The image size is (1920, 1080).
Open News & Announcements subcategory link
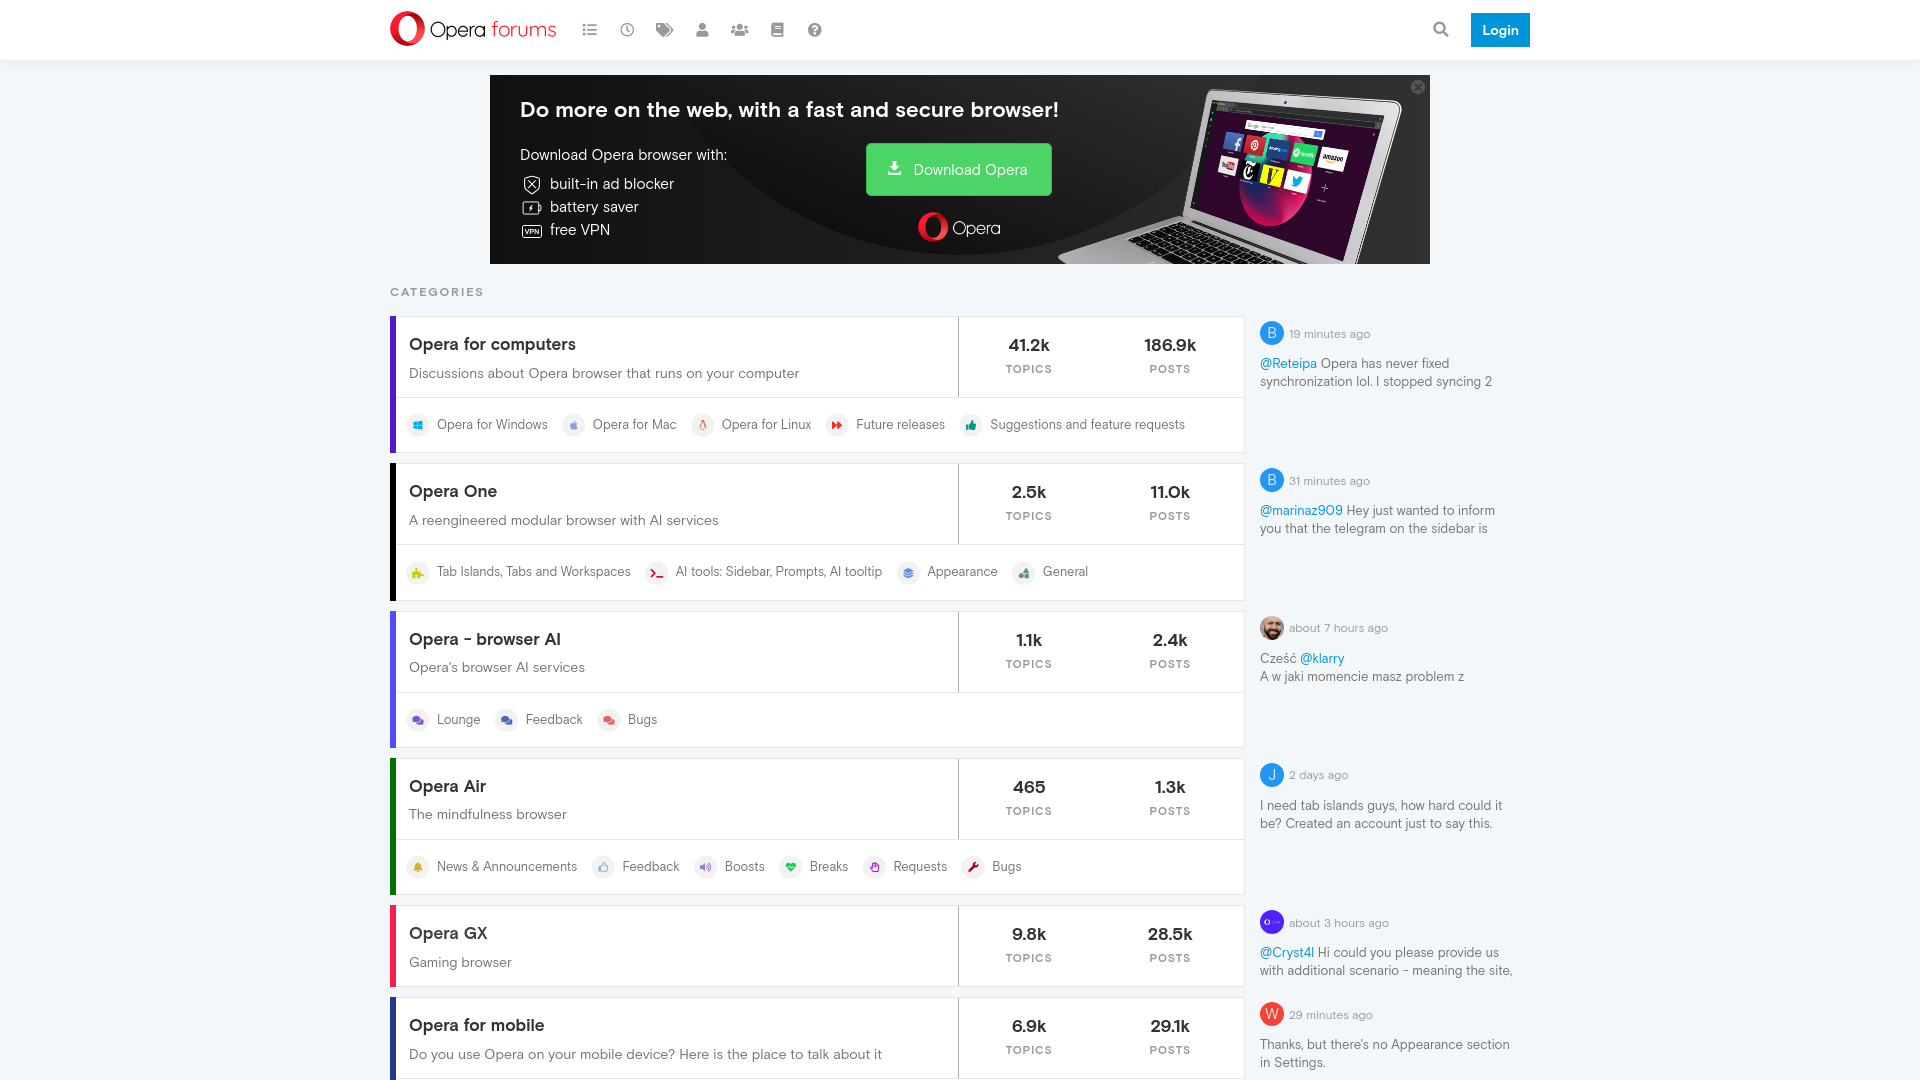[x=506, y=867]
